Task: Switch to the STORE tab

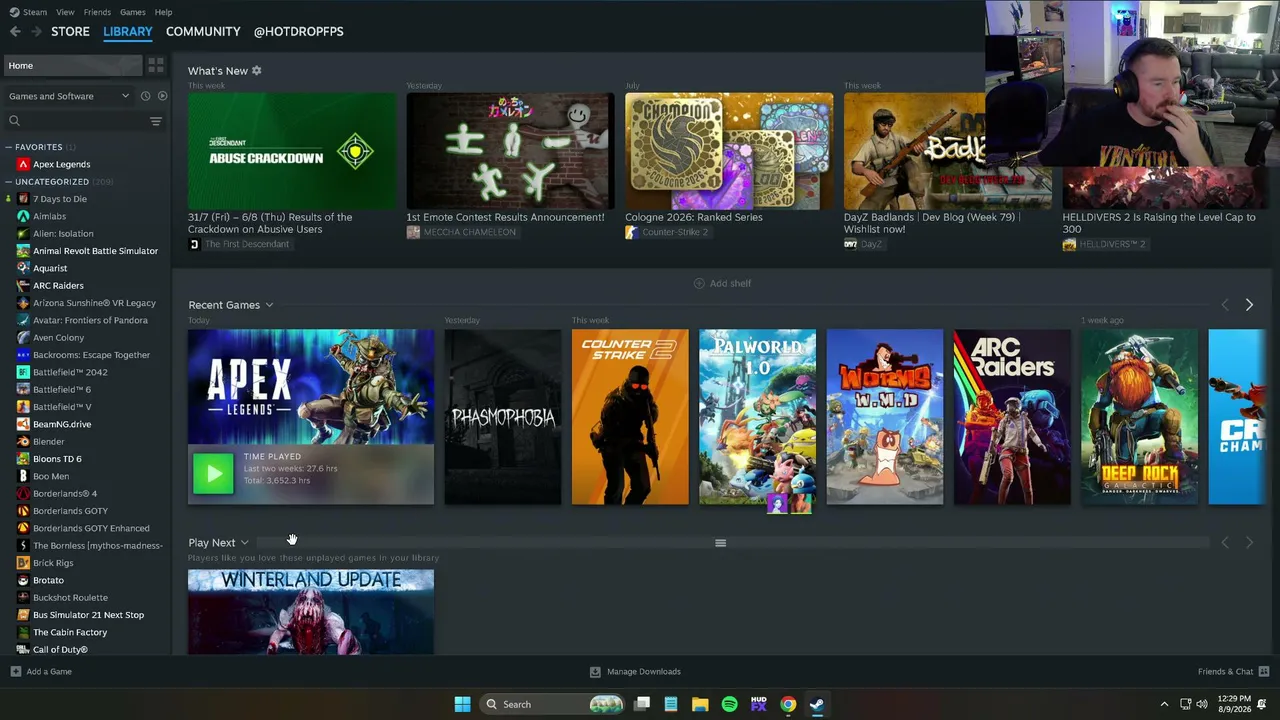Action: click(x=70, y=31)
